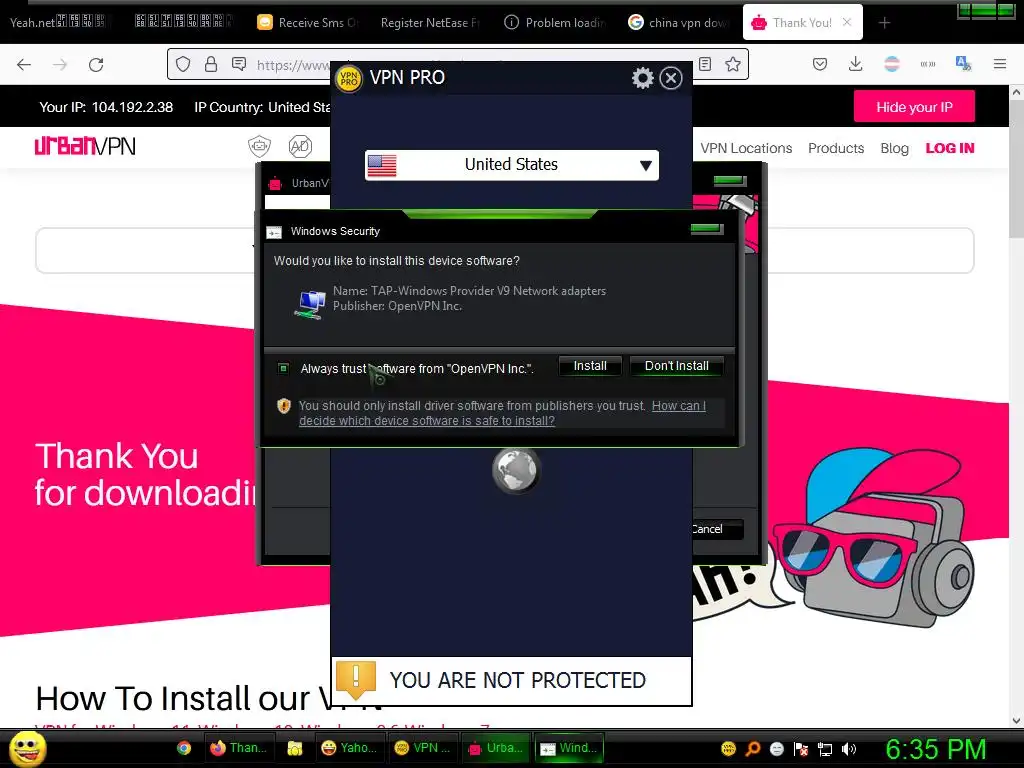Open the Firefox hamburger menu
The image size is (1024, 768).
click(1000, 64)
